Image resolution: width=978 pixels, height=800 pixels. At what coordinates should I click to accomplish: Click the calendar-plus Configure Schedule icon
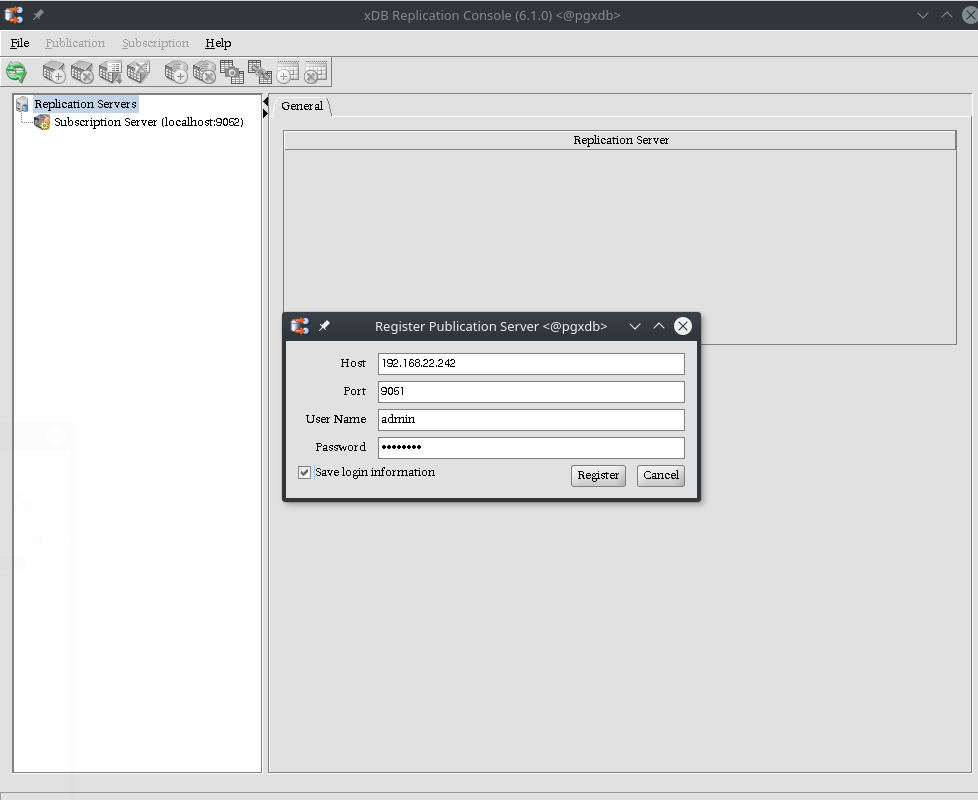[x=288, y=72]
